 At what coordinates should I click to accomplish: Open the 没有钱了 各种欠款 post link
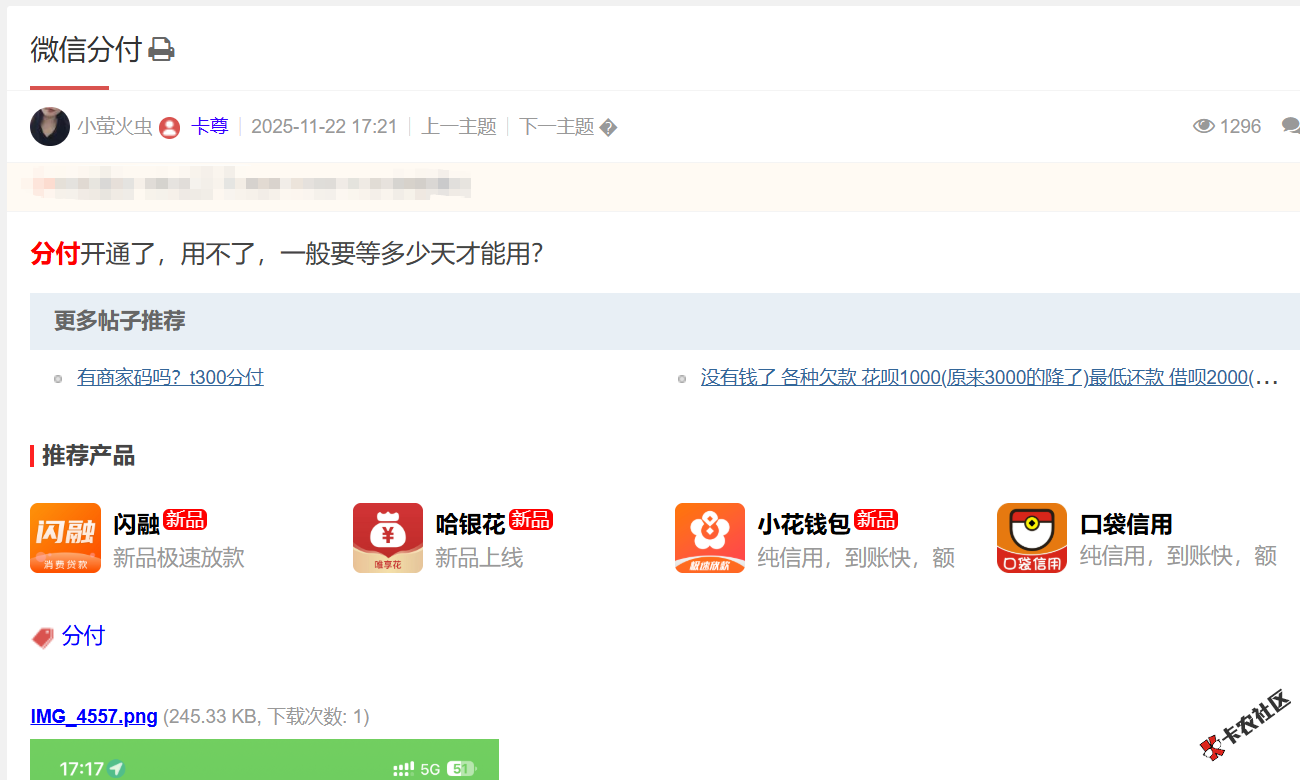pos(988,378)
